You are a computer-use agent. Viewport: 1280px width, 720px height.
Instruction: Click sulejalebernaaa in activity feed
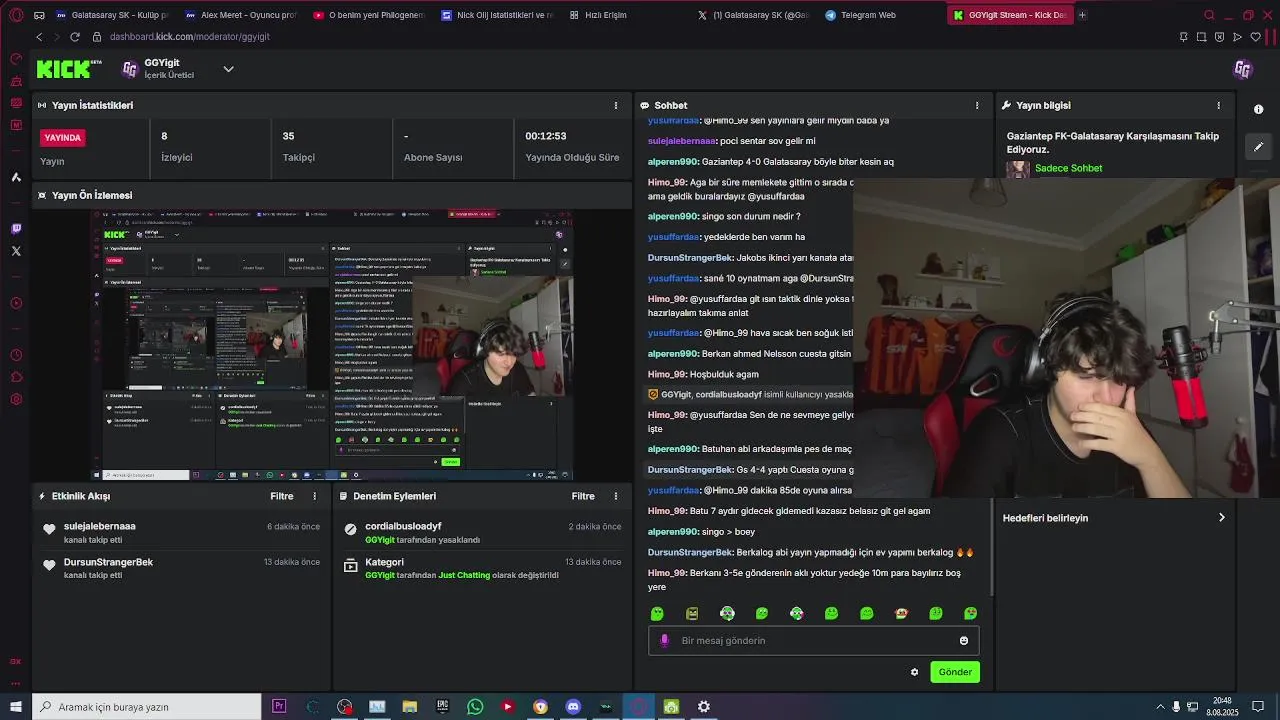pyautogui.click(x=99, y=526)
